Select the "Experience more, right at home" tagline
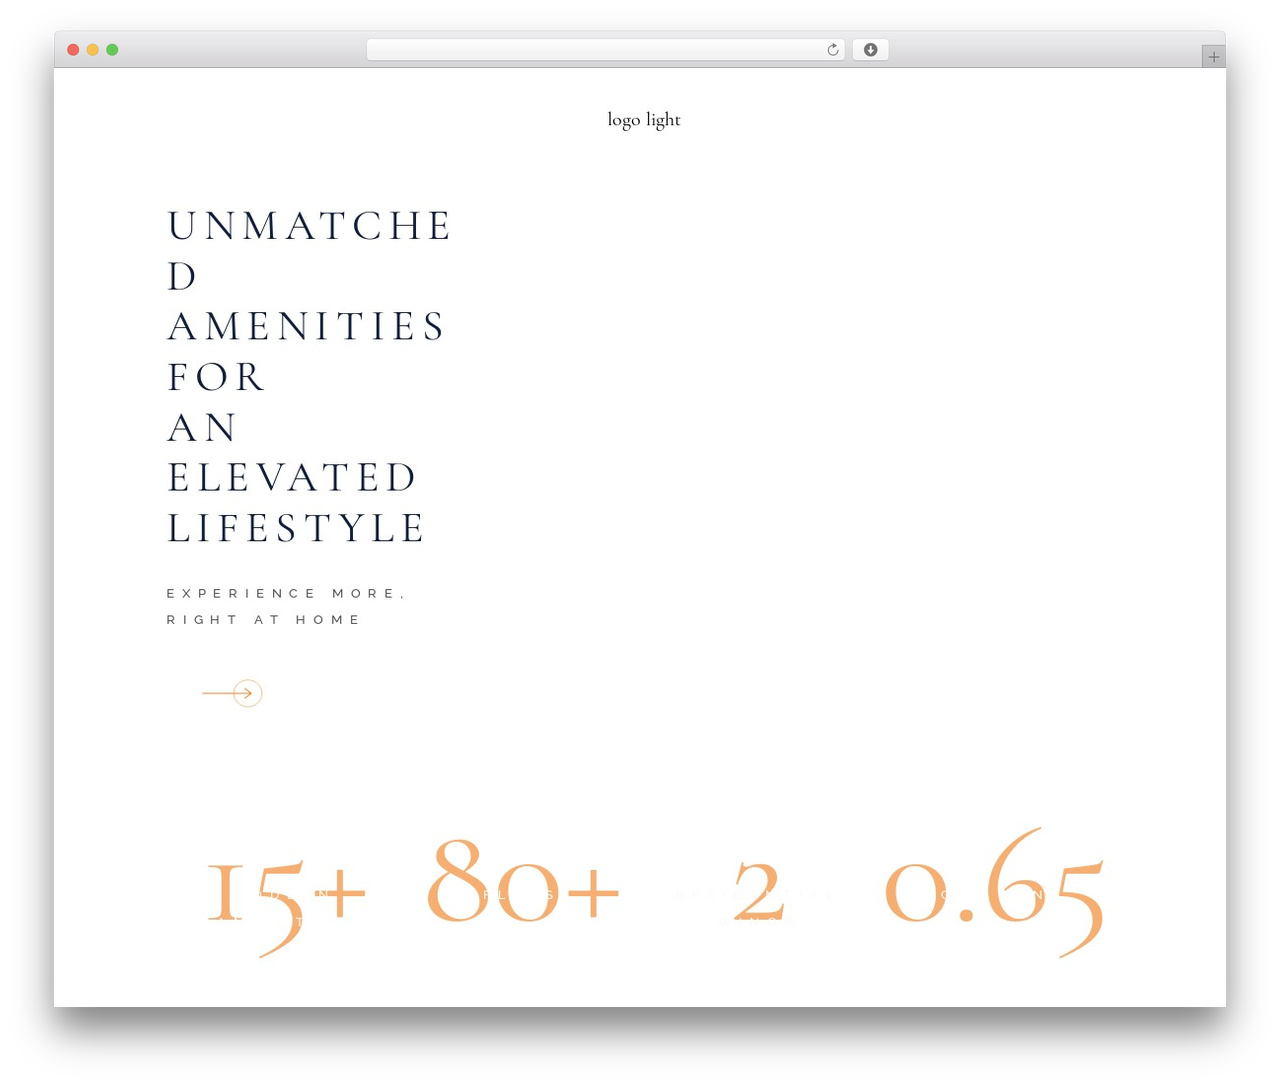Viewport: 1280px width, 1084px height. [x=286, y=606]
